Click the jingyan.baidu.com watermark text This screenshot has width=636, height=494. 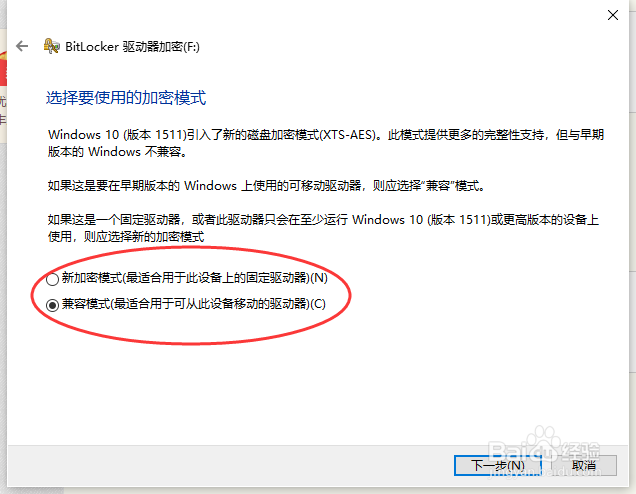coord(544,473)
